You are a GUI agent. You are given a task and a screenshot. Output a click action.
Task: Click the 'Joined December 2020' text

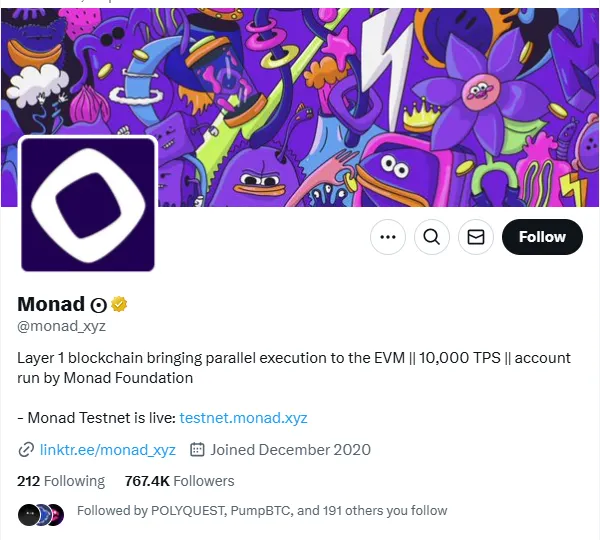[290, 450]
